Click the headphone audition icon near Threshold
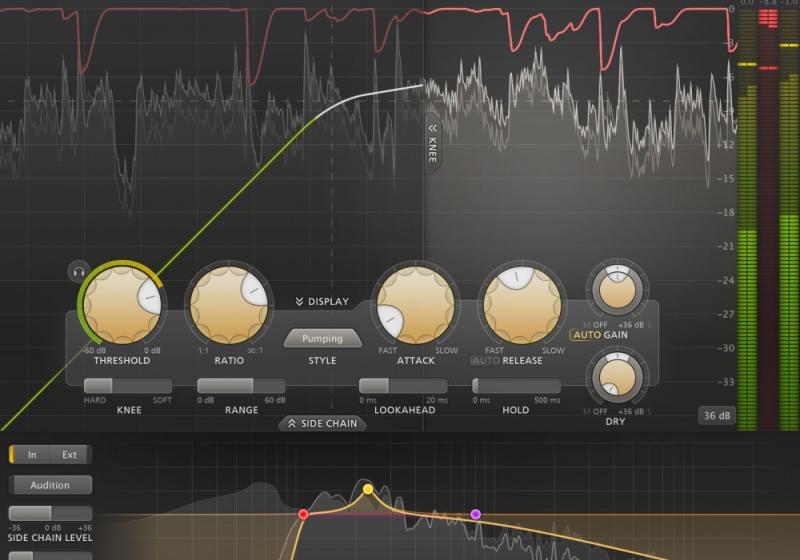Image resolution: width=800 pixels, height=560 pixels. (x=79, y=271)
